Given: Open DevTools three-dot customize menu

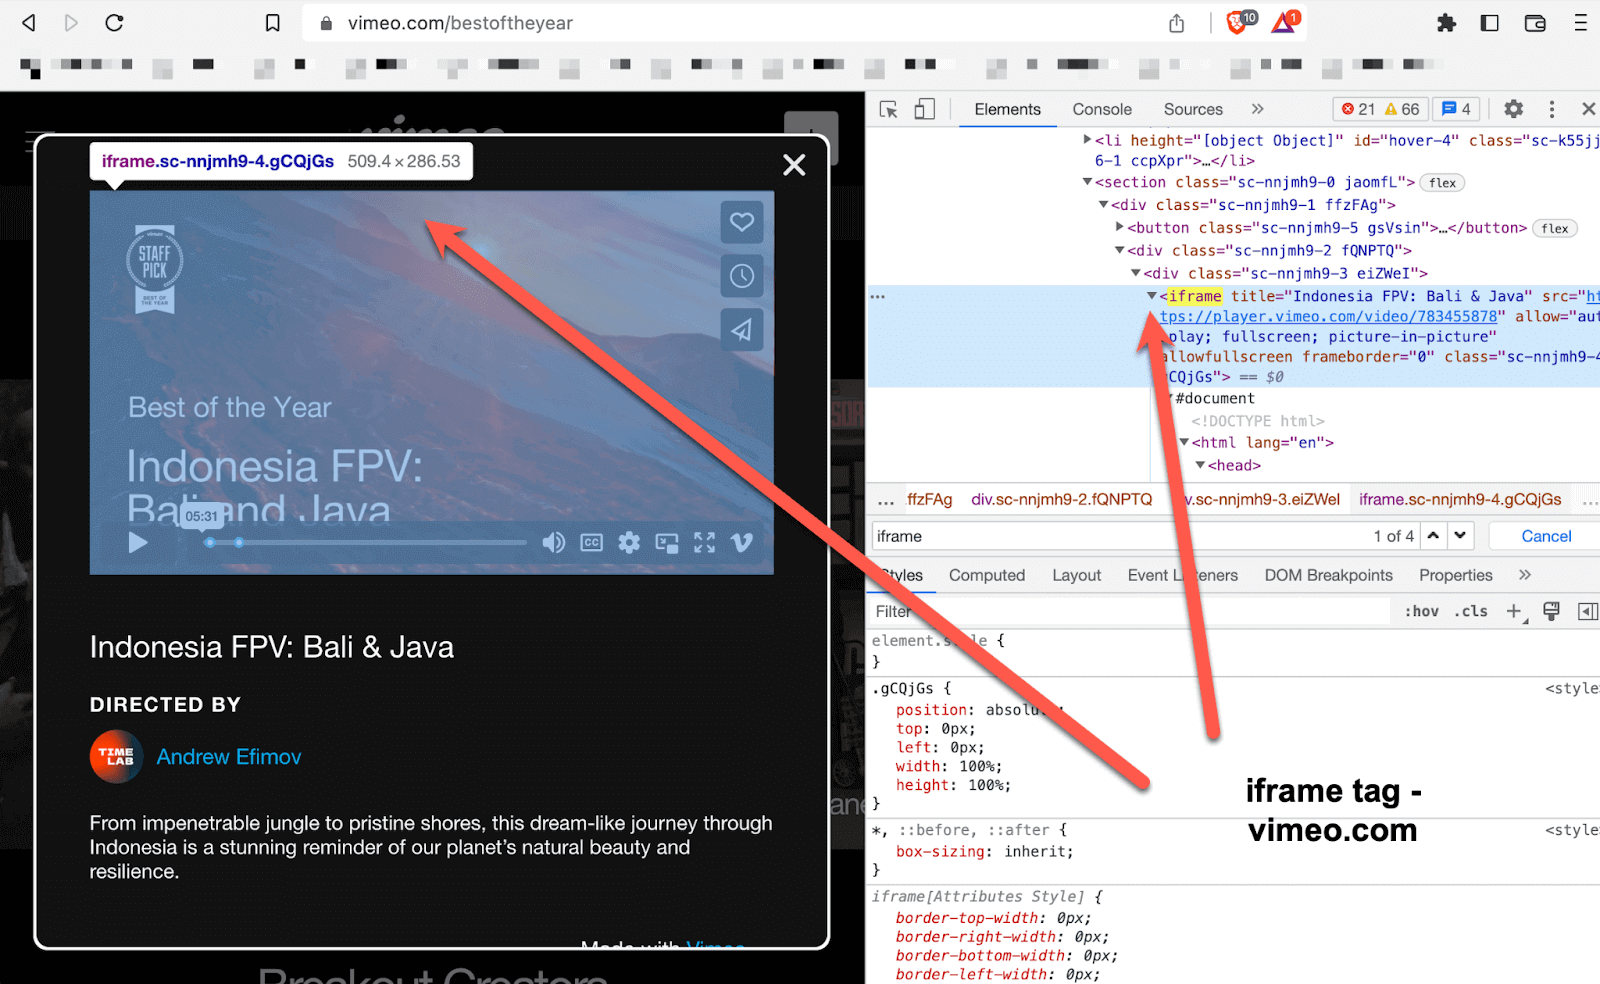Looking at the screenshot, I should pyautogui.click(x=1551, y=109).
